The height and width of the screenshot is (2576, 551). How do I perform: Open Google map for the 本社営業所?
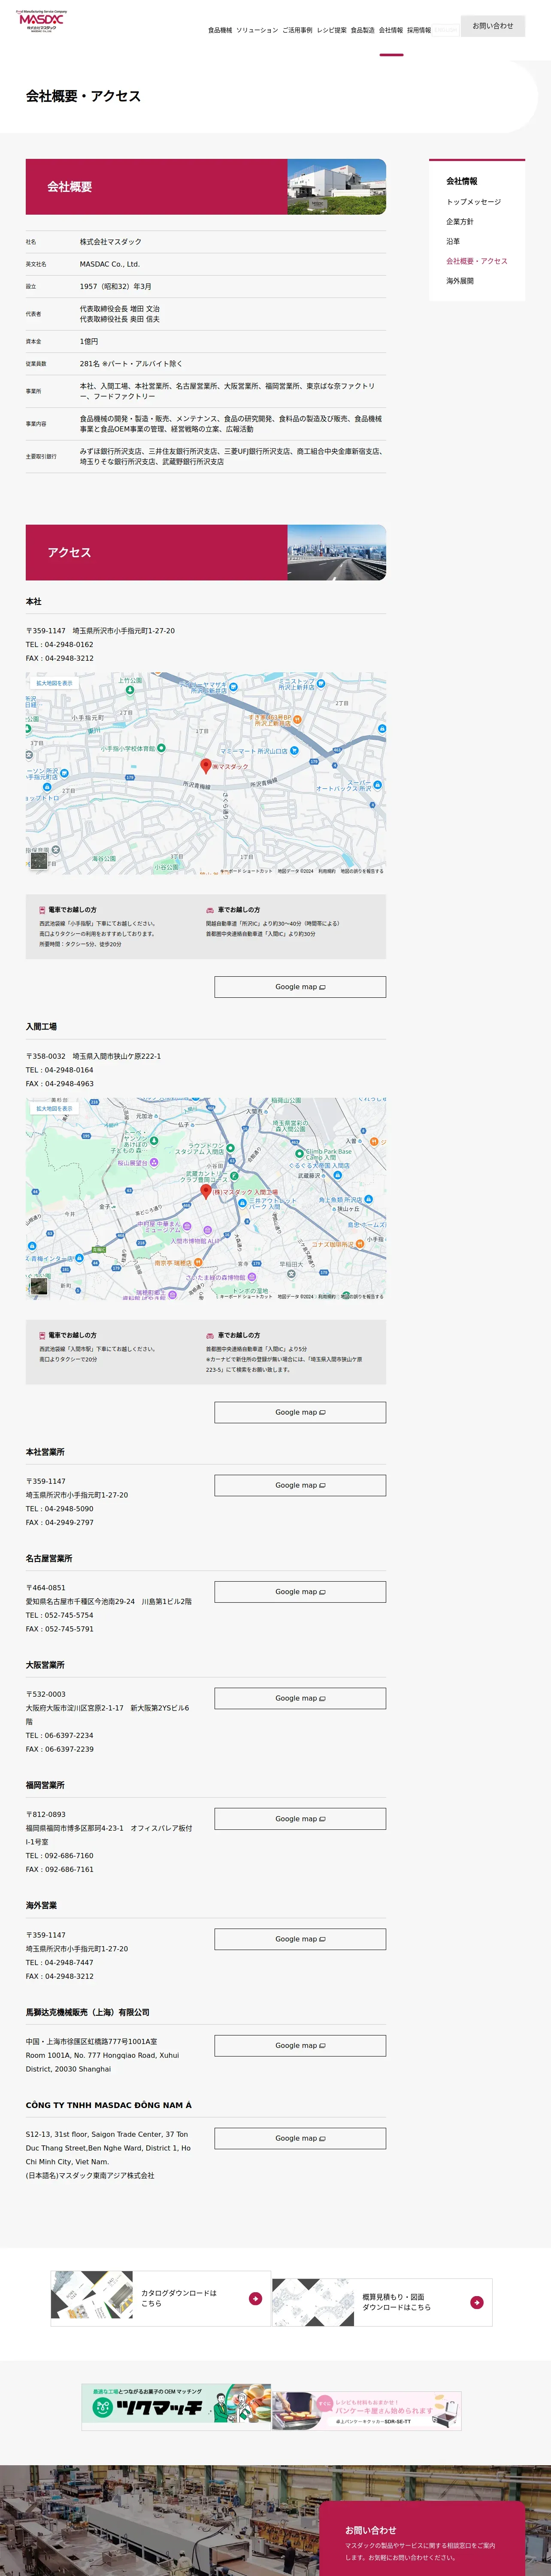coord(300,1485)
